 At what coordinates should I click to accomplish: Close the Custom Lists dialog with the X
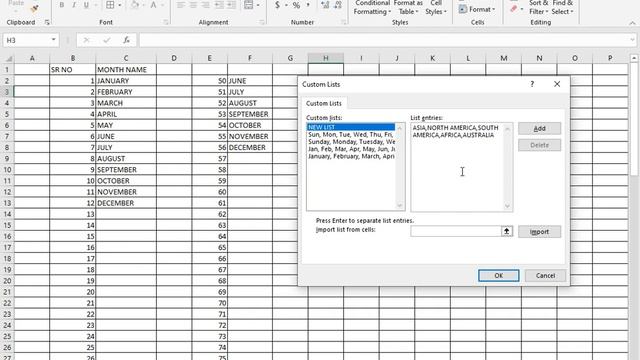(x=557, y=84)
